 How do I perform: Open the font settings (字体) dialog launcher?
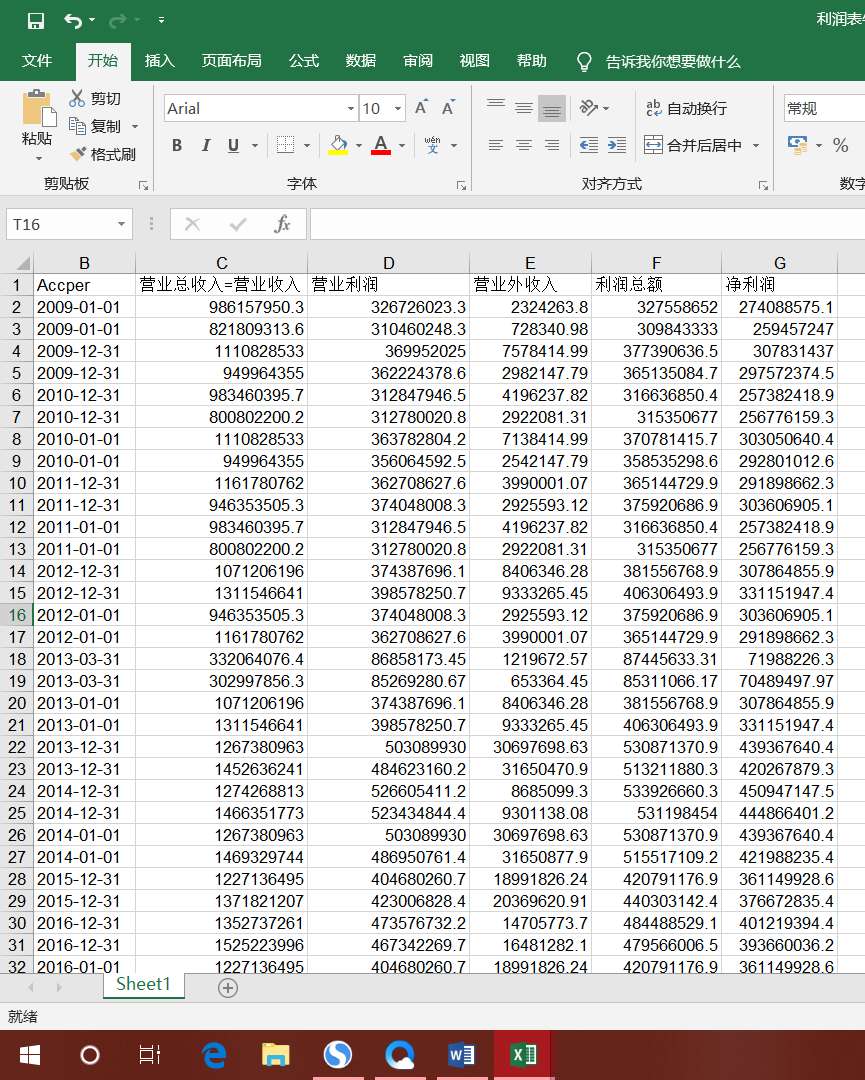(461, 185)
